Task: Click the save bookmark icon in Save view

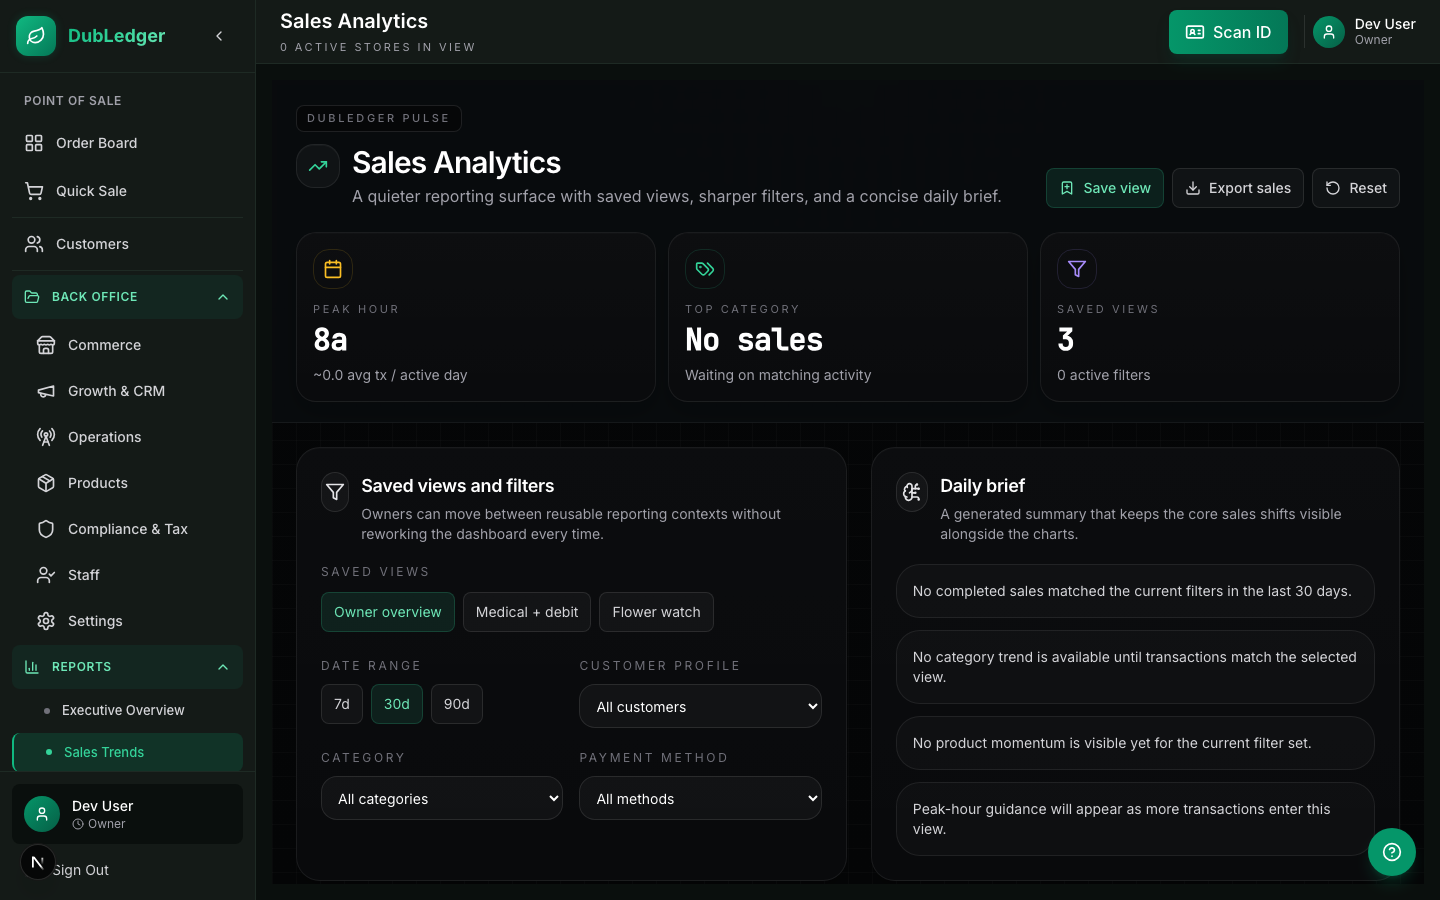Action: pos(1067,188)
